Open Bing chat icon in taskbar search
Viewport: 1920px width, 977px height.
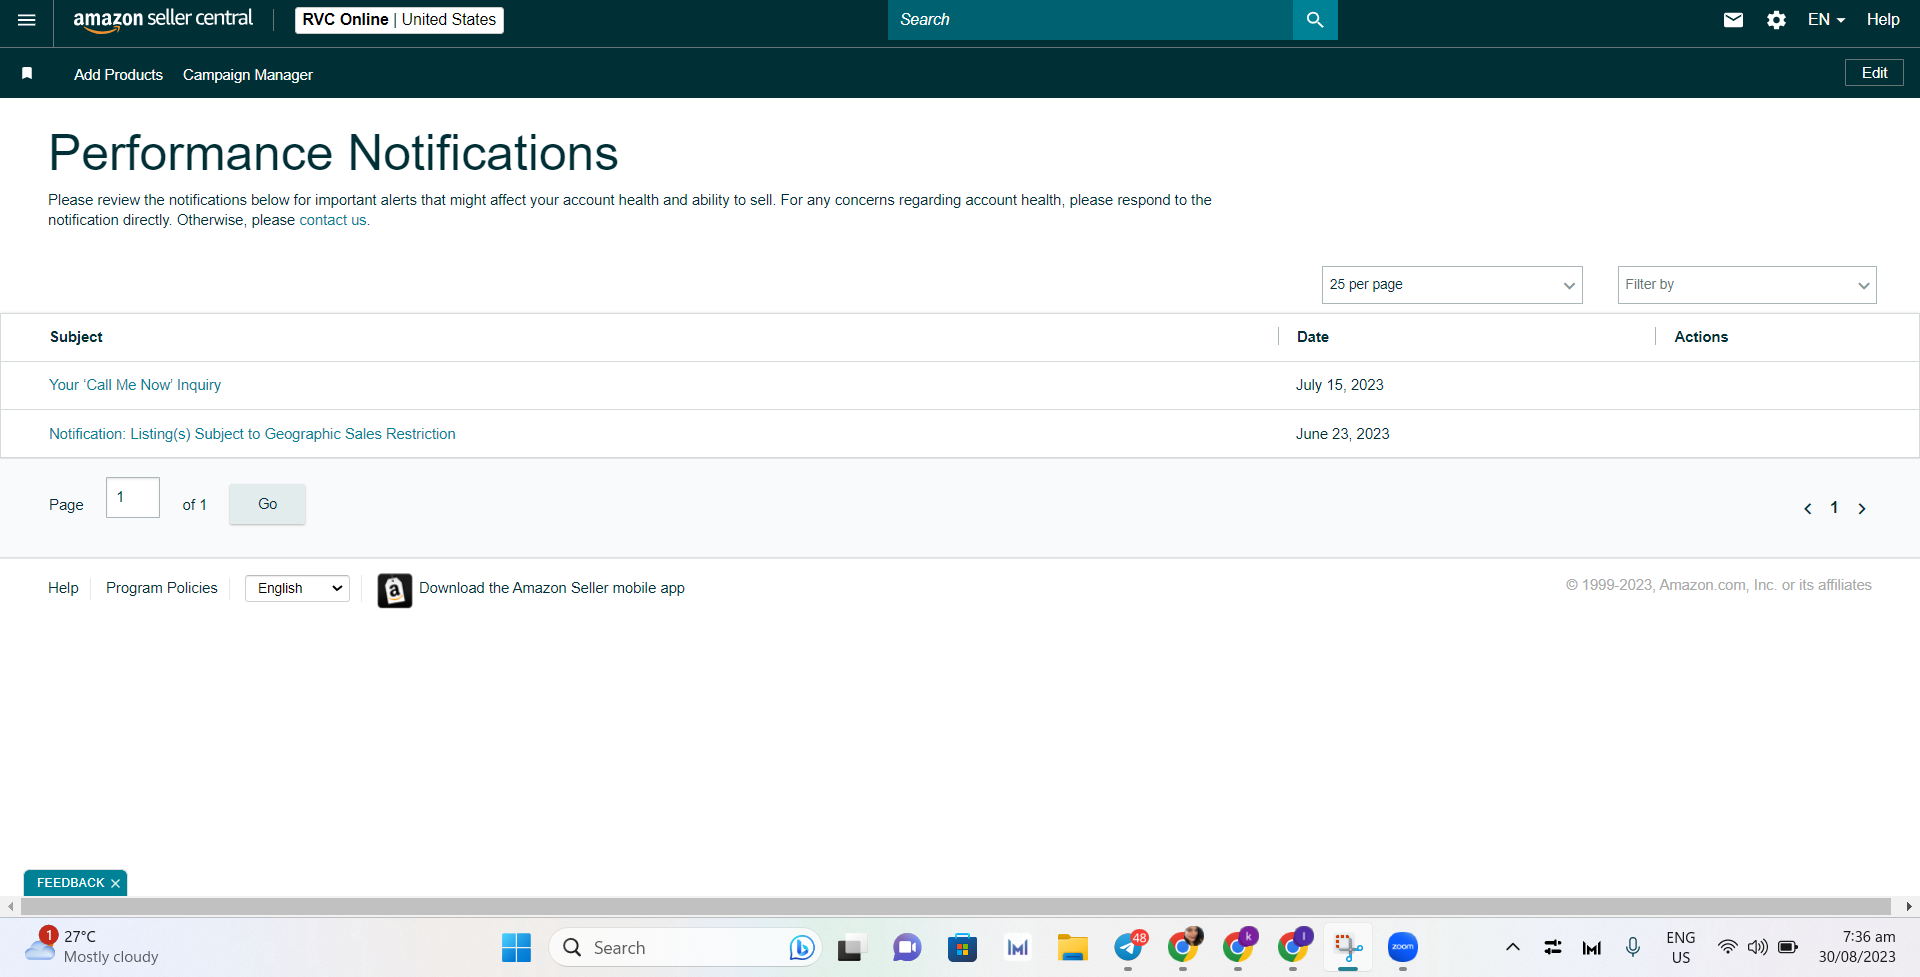tap(802, 947)
